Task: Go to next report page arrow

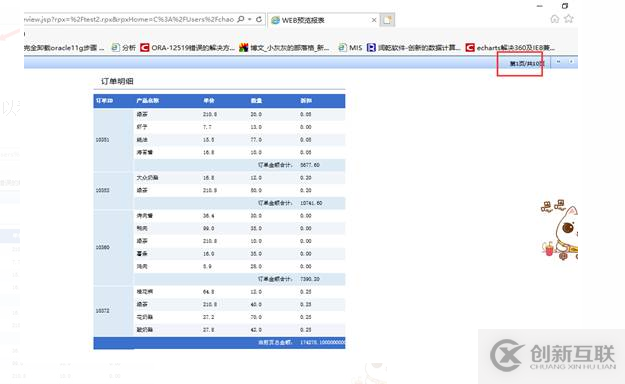Action: (571, 62)
